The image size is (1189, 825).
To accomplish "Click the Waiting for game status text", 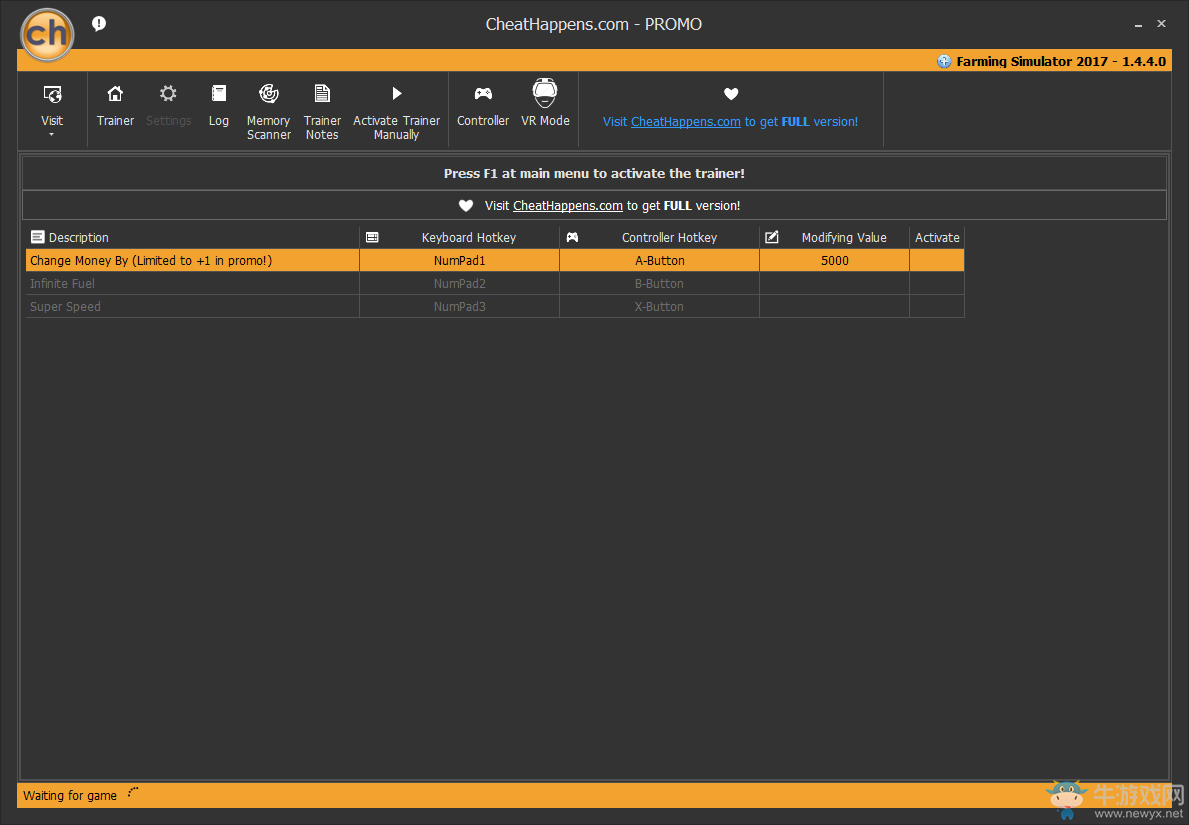I will pos(70,795).
